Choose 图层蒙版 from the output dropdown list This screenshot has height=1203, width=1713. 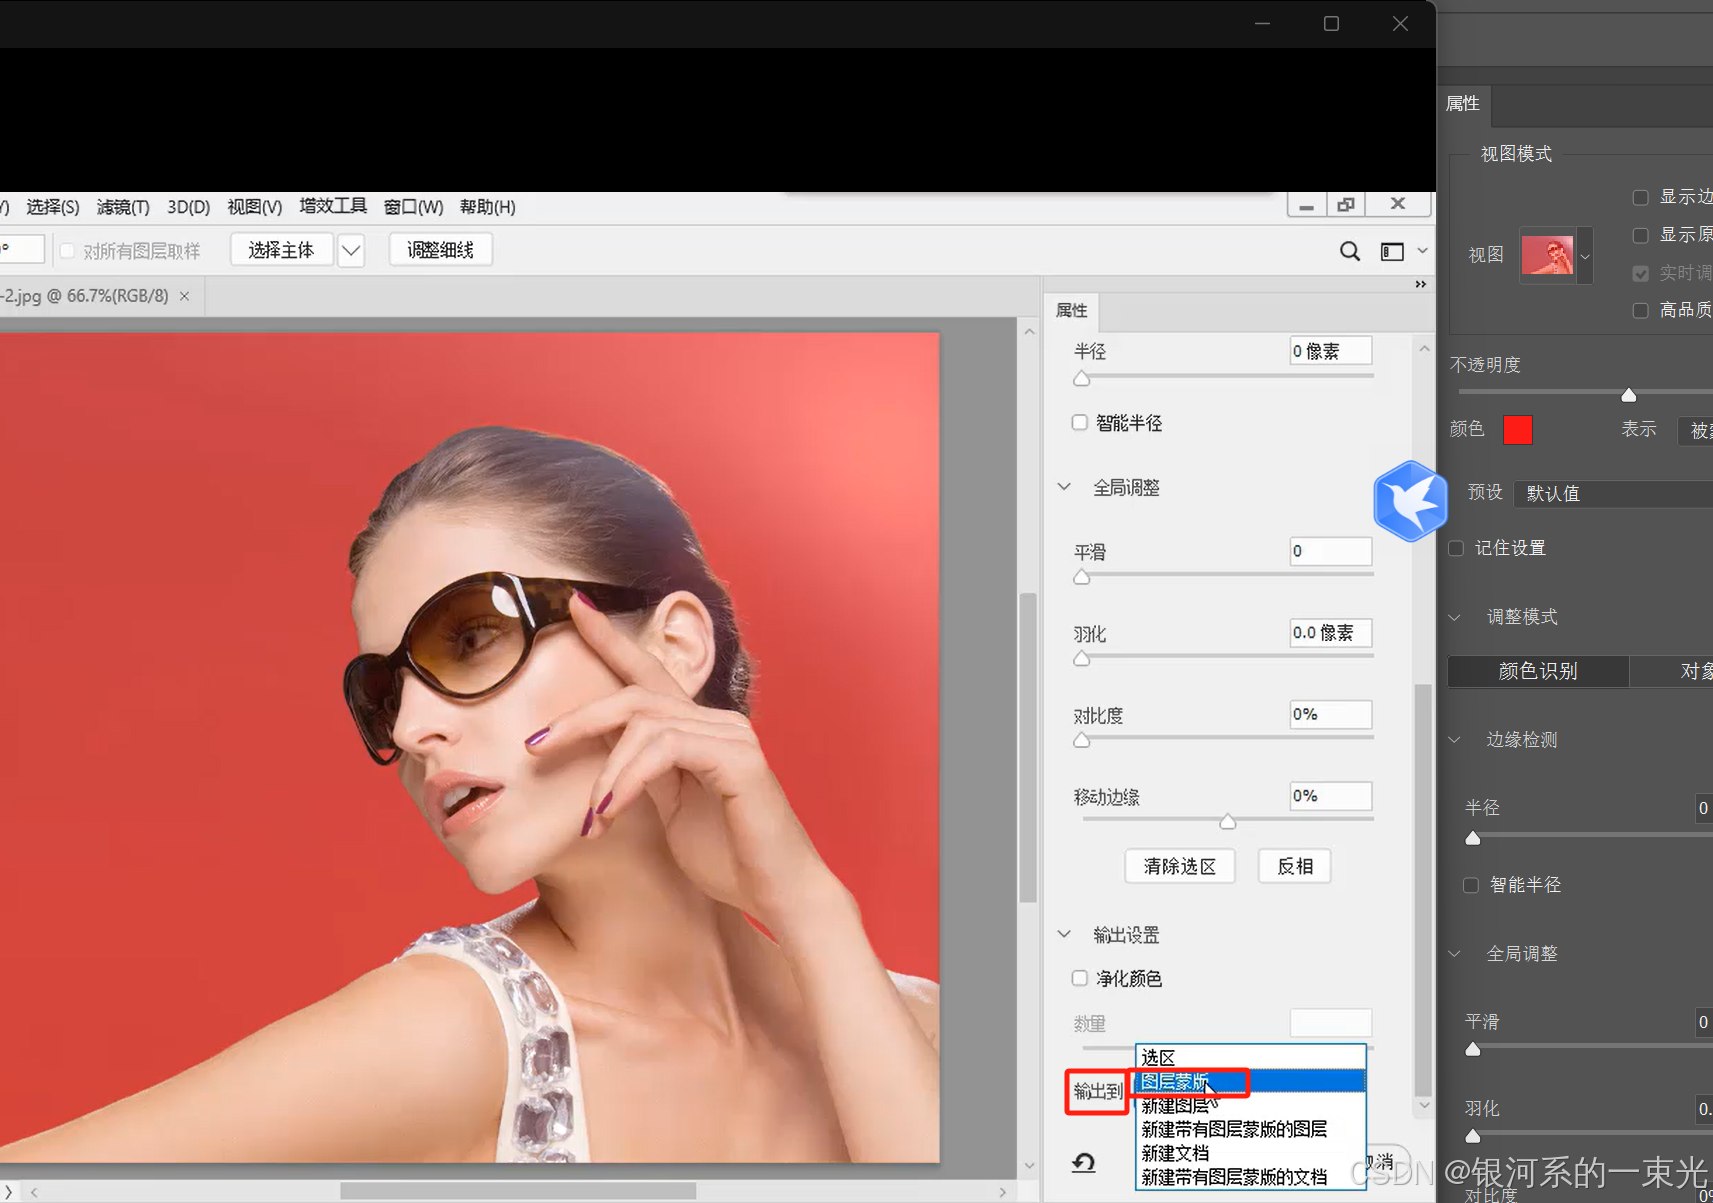(x=1251, y=1081)
